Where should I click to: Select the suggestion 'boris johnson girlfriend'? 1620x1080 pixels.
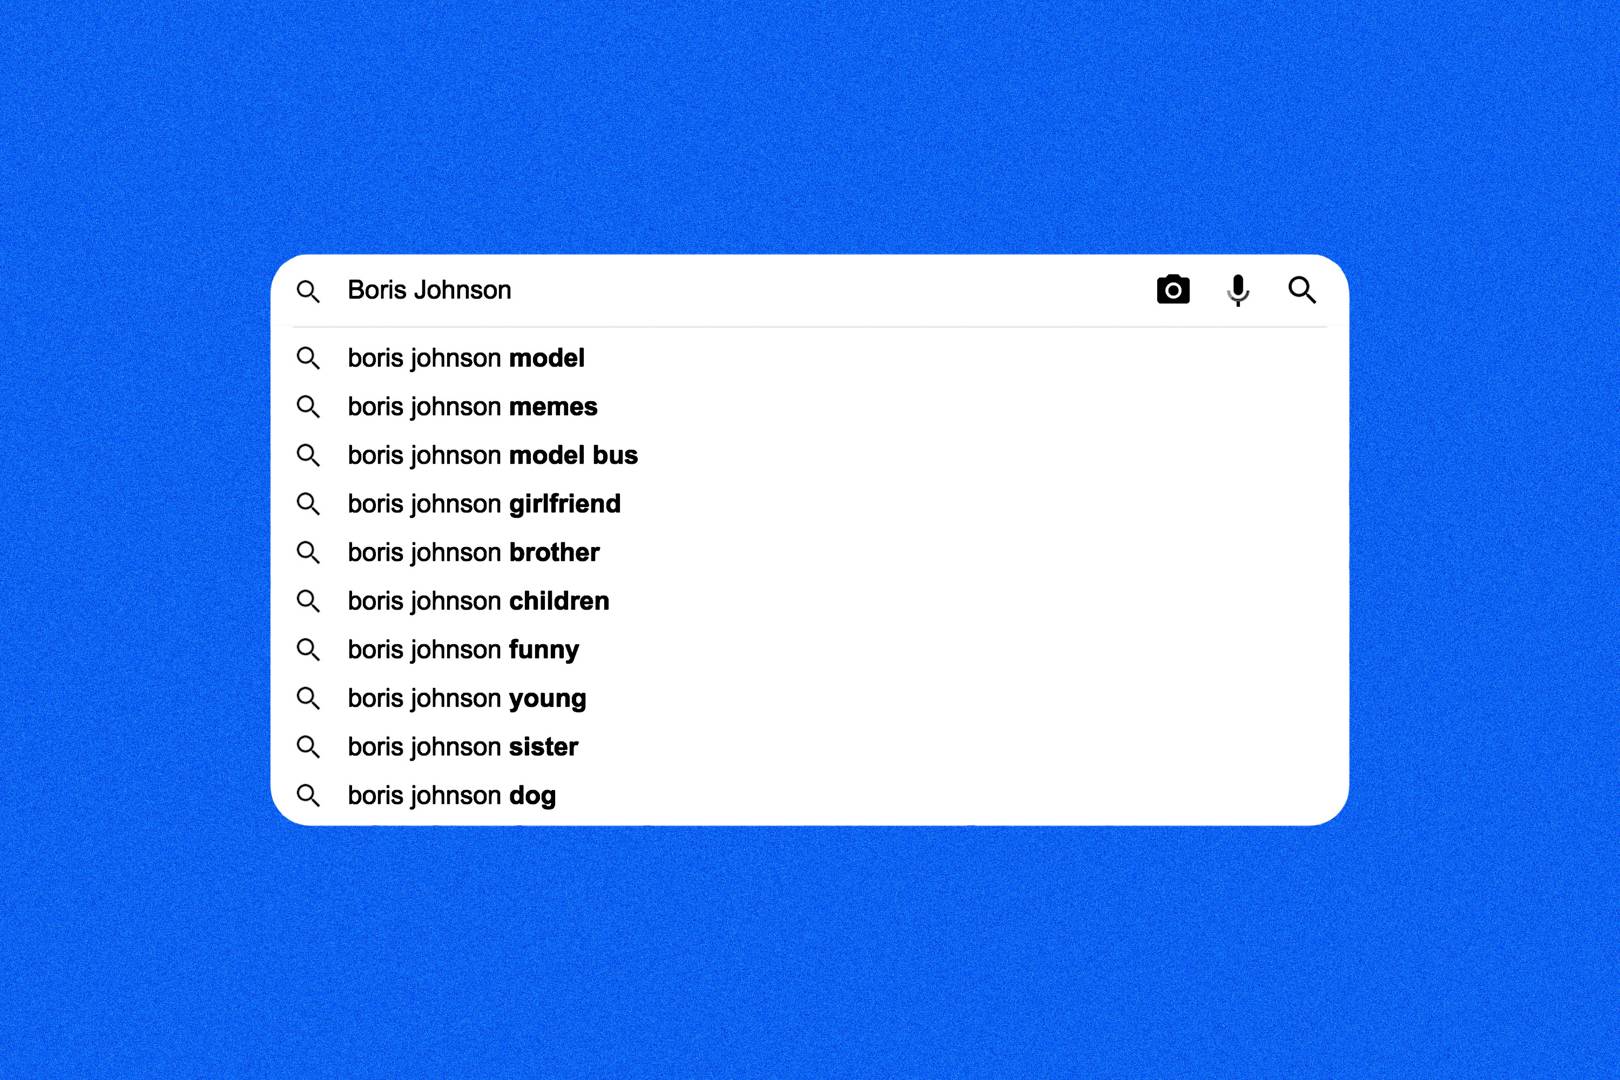[x=484, y=504]
